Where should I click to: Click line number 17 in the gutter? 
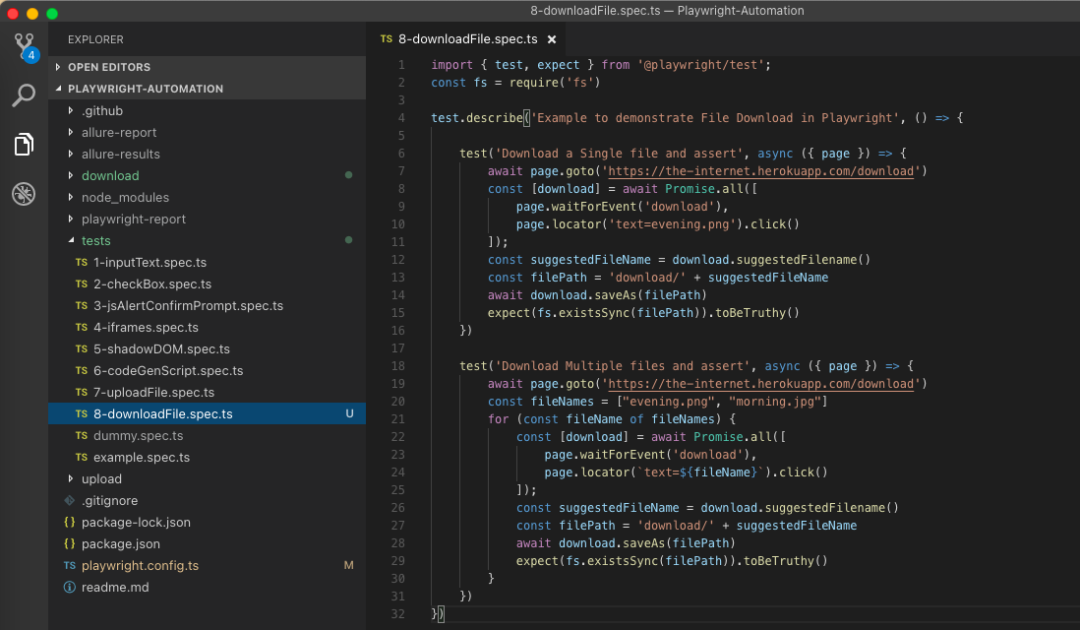point(400,349)
